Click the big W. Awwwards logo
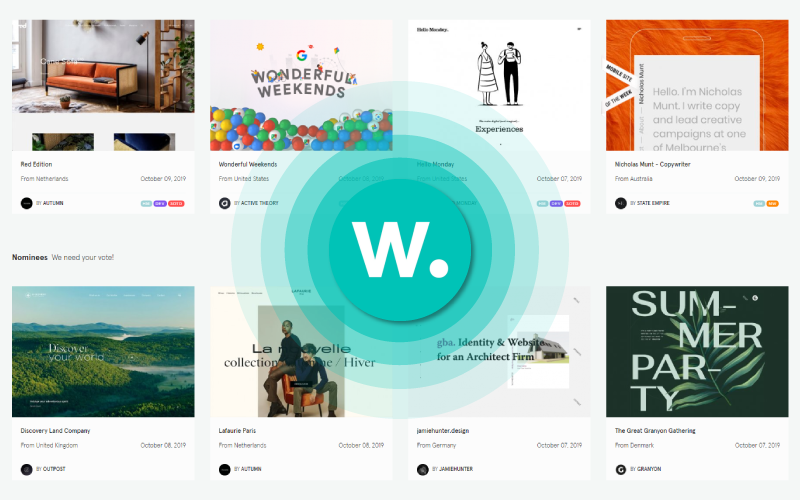This screenshot has height=500, width=800. (x=400, y=250)
